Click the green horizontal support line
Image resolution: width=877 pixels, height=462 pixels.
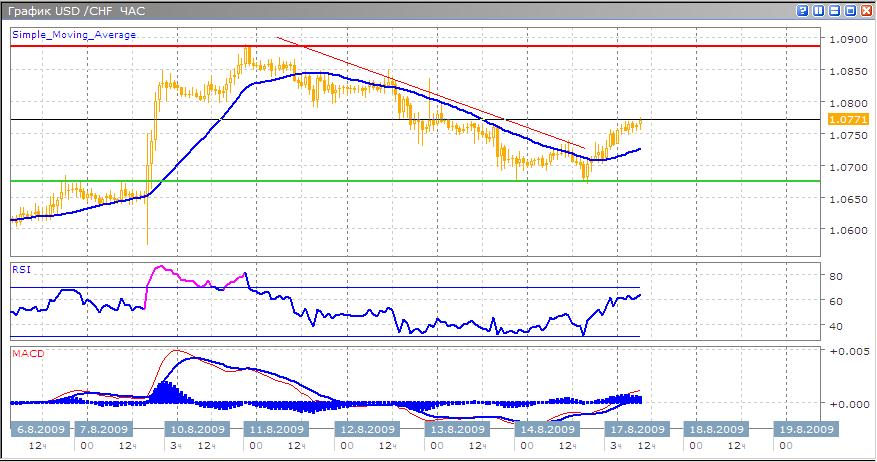pyautogui.click(x=400, y=181)
